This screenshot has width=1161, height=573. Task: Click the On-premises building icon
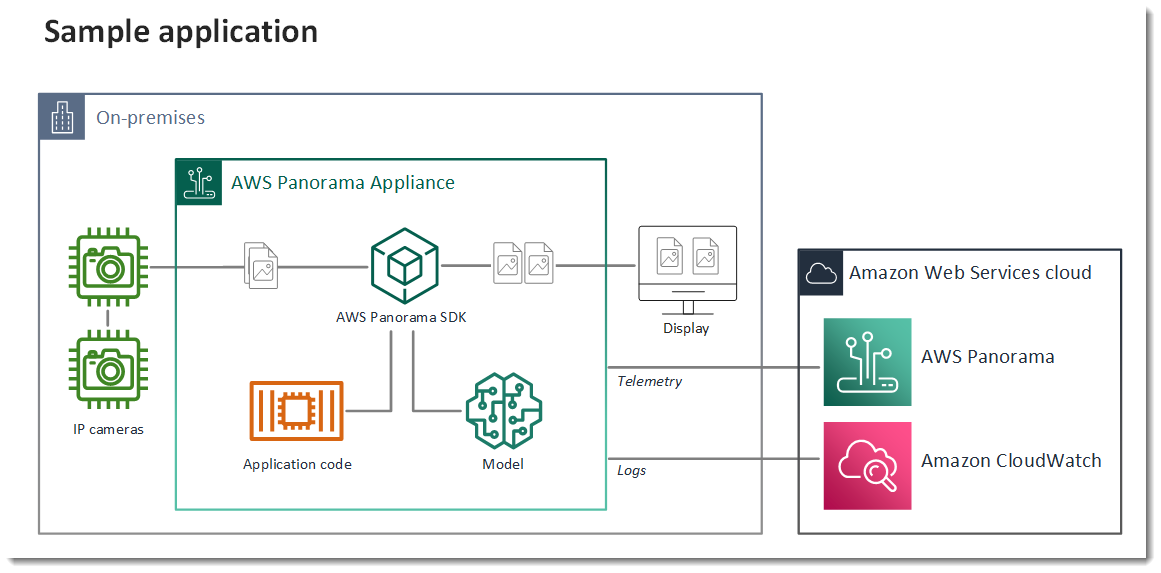tap(62, 117)
